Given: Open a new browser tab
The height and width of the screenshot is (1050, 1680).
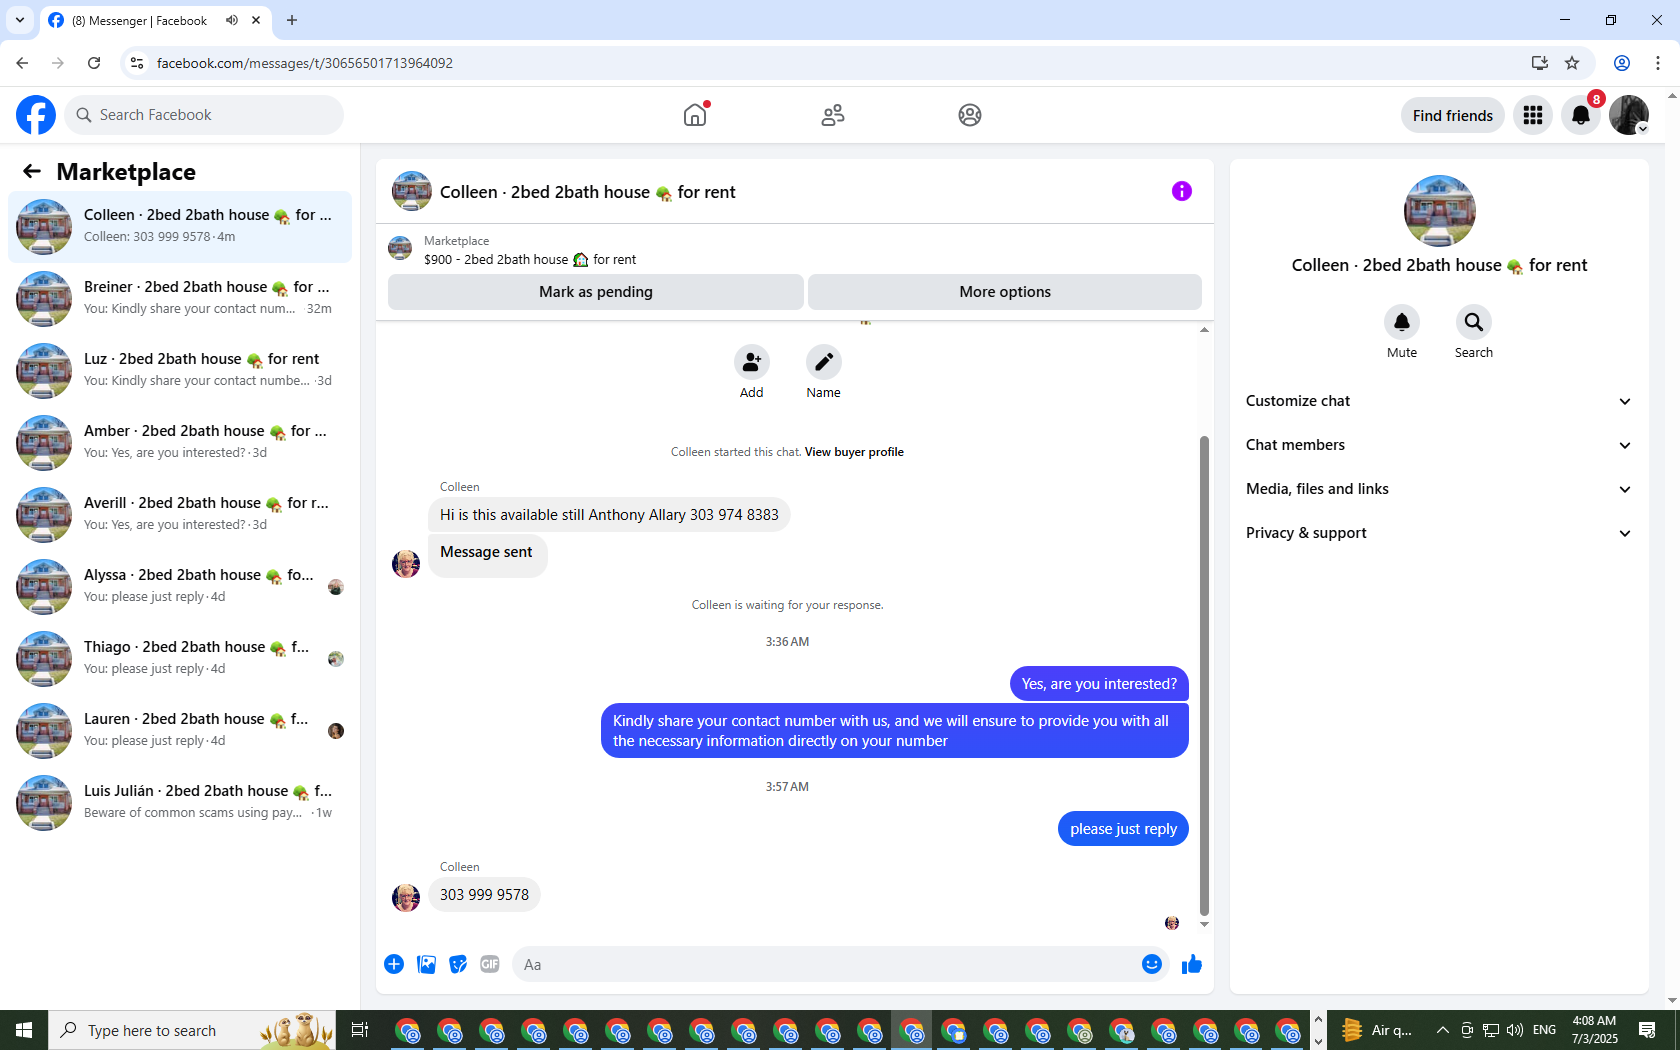Looking at the screenshot, I should click(x=292, y=20).
